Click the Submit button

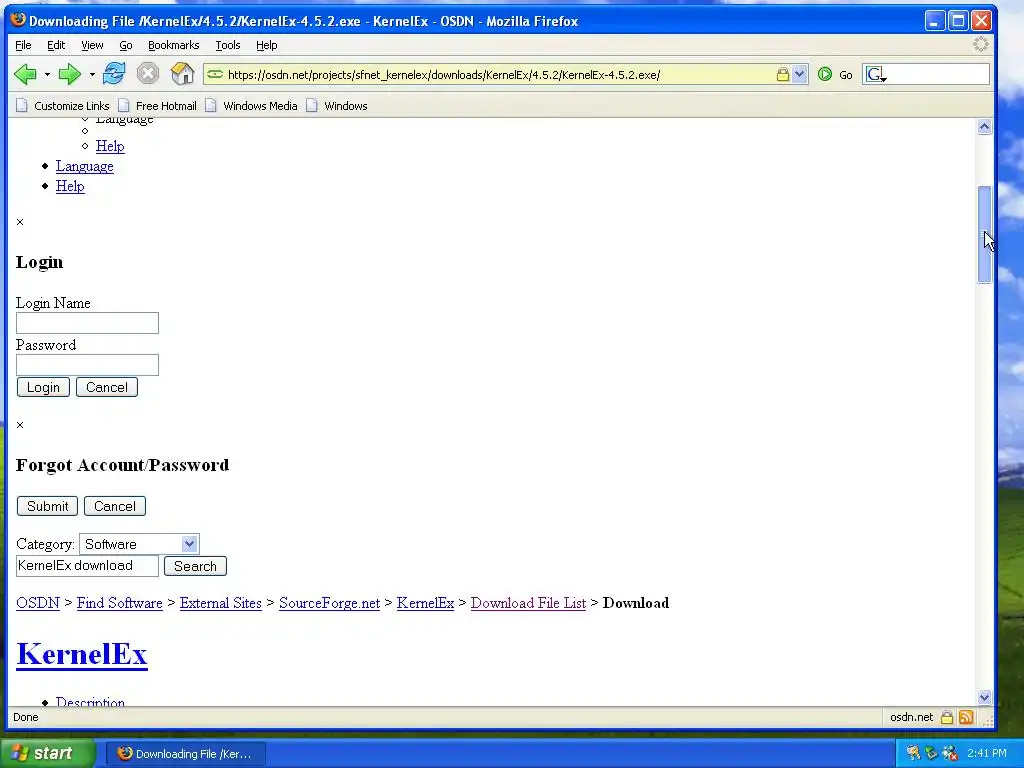coord(48,506)
